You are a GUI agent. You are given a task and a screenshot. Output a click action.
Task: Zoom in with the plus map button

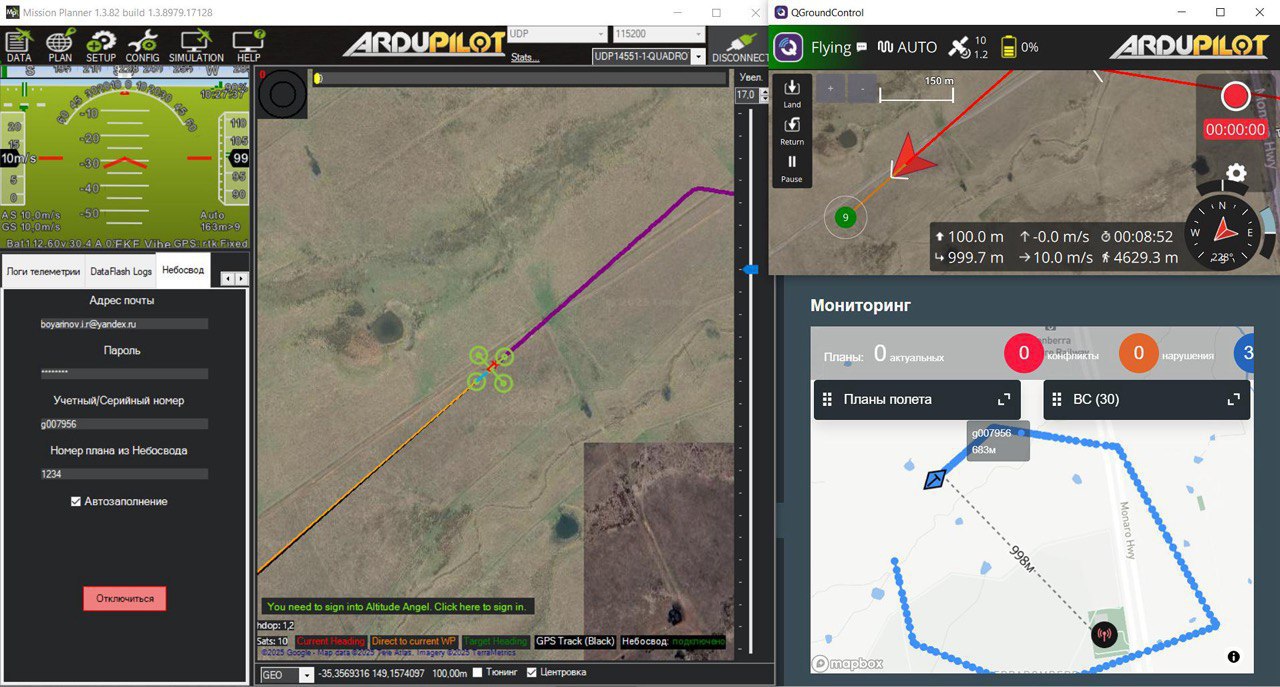pos(830,88)
